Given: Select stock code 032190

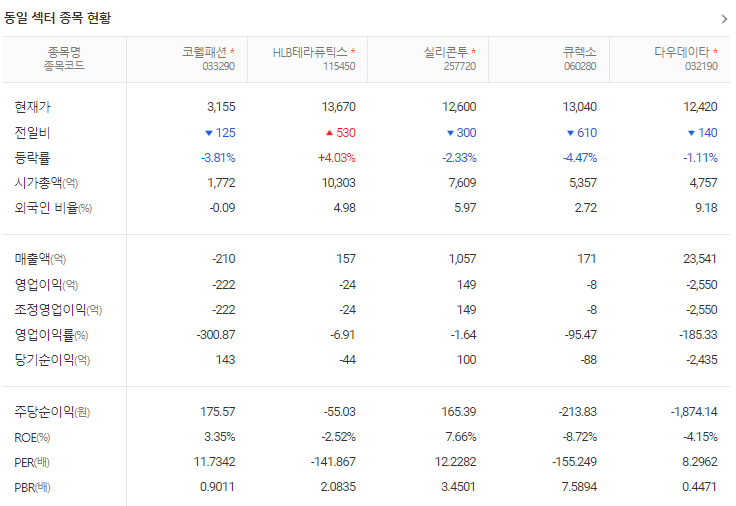Looking at the screenshot, I should click(x=701, y=66).
